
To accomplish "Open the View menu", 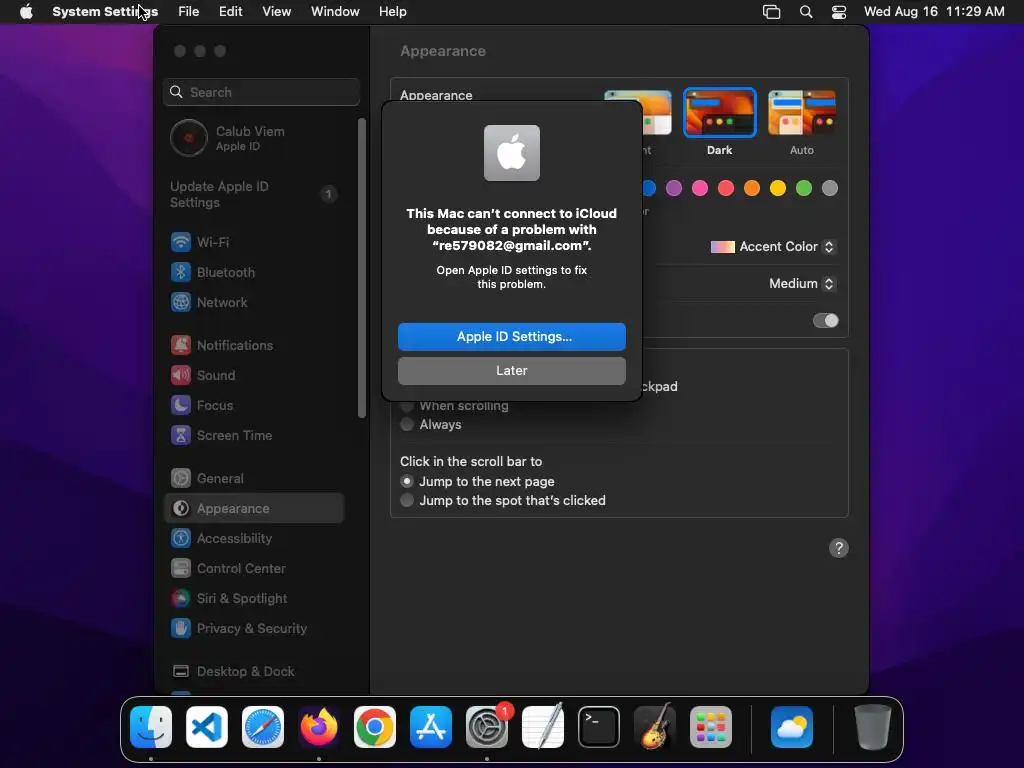I will (x=277, y=12).
